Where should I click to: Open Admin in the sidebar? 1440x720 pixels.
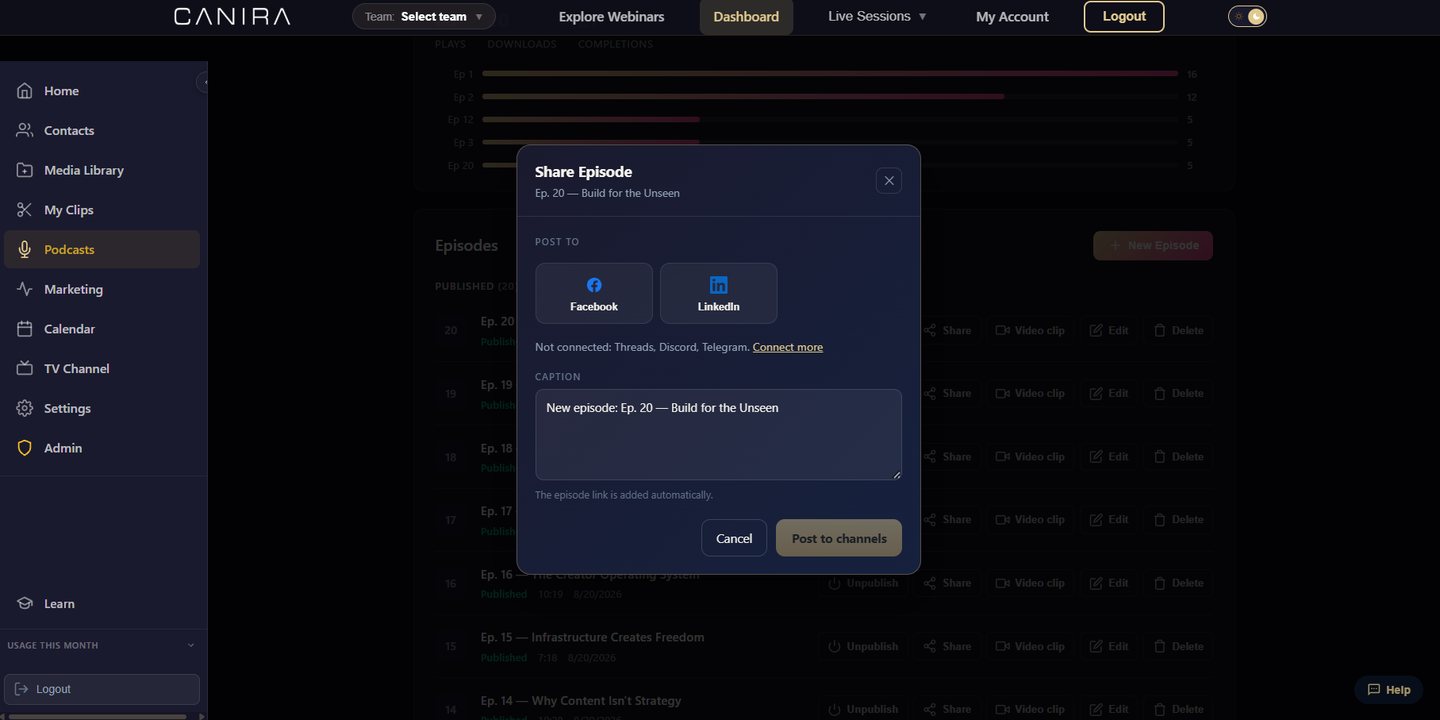coord(102,448)
